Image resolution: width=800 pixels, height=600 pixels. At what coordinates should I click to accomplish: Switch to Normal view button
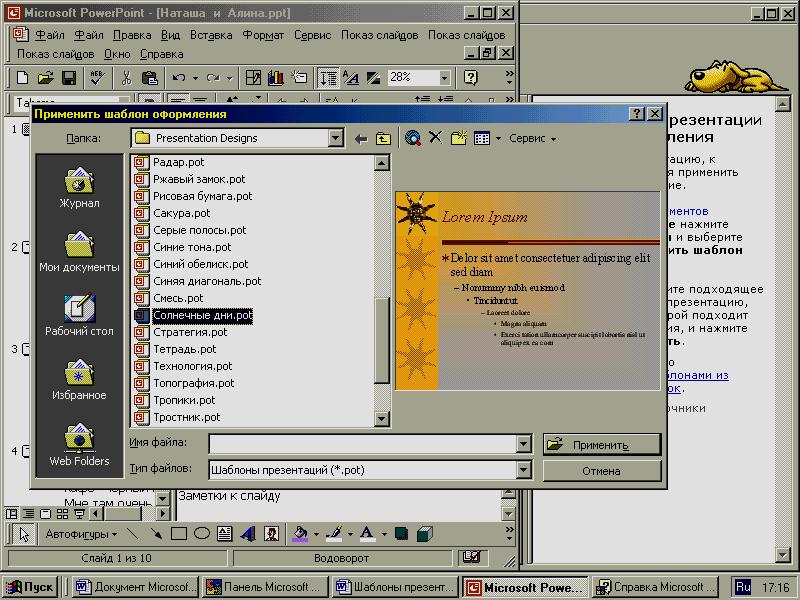(11, 514)
